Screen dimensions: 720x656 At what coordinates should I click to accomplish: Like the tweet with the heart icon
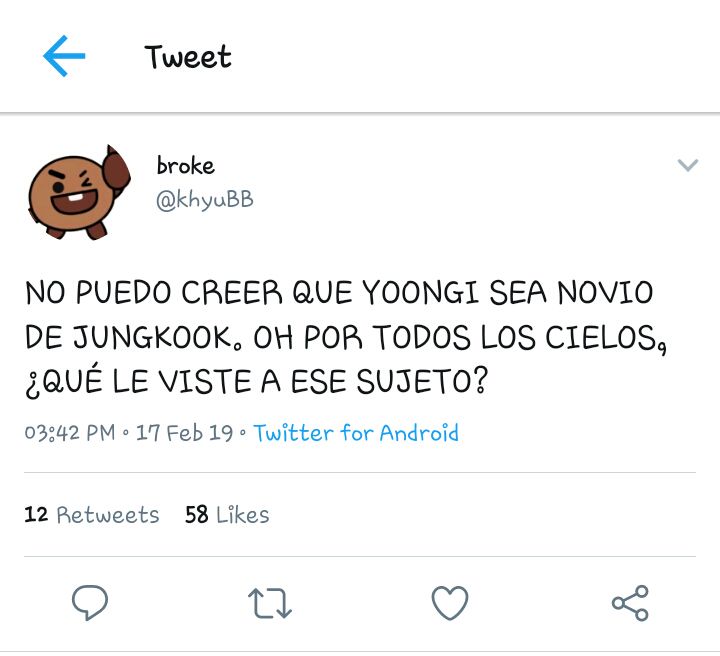(x=450, y=603)
